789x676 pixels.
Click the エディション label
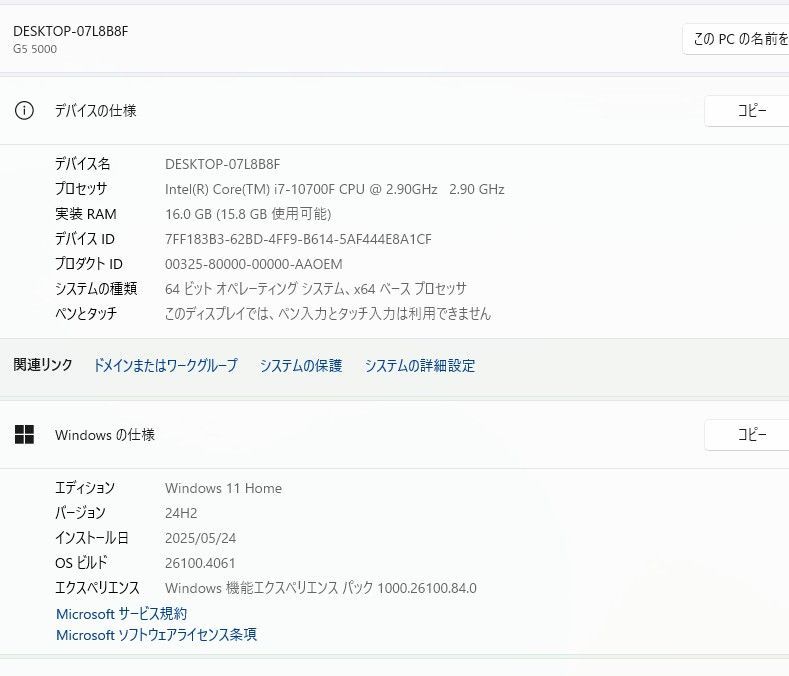pyautogui.click(x=85, y=488)
